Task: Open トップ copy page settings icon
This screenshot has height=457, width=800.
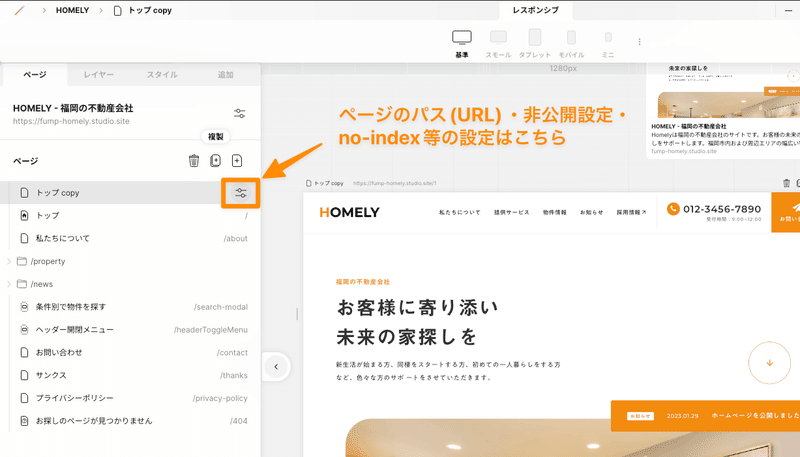Action: click(241, 193)
